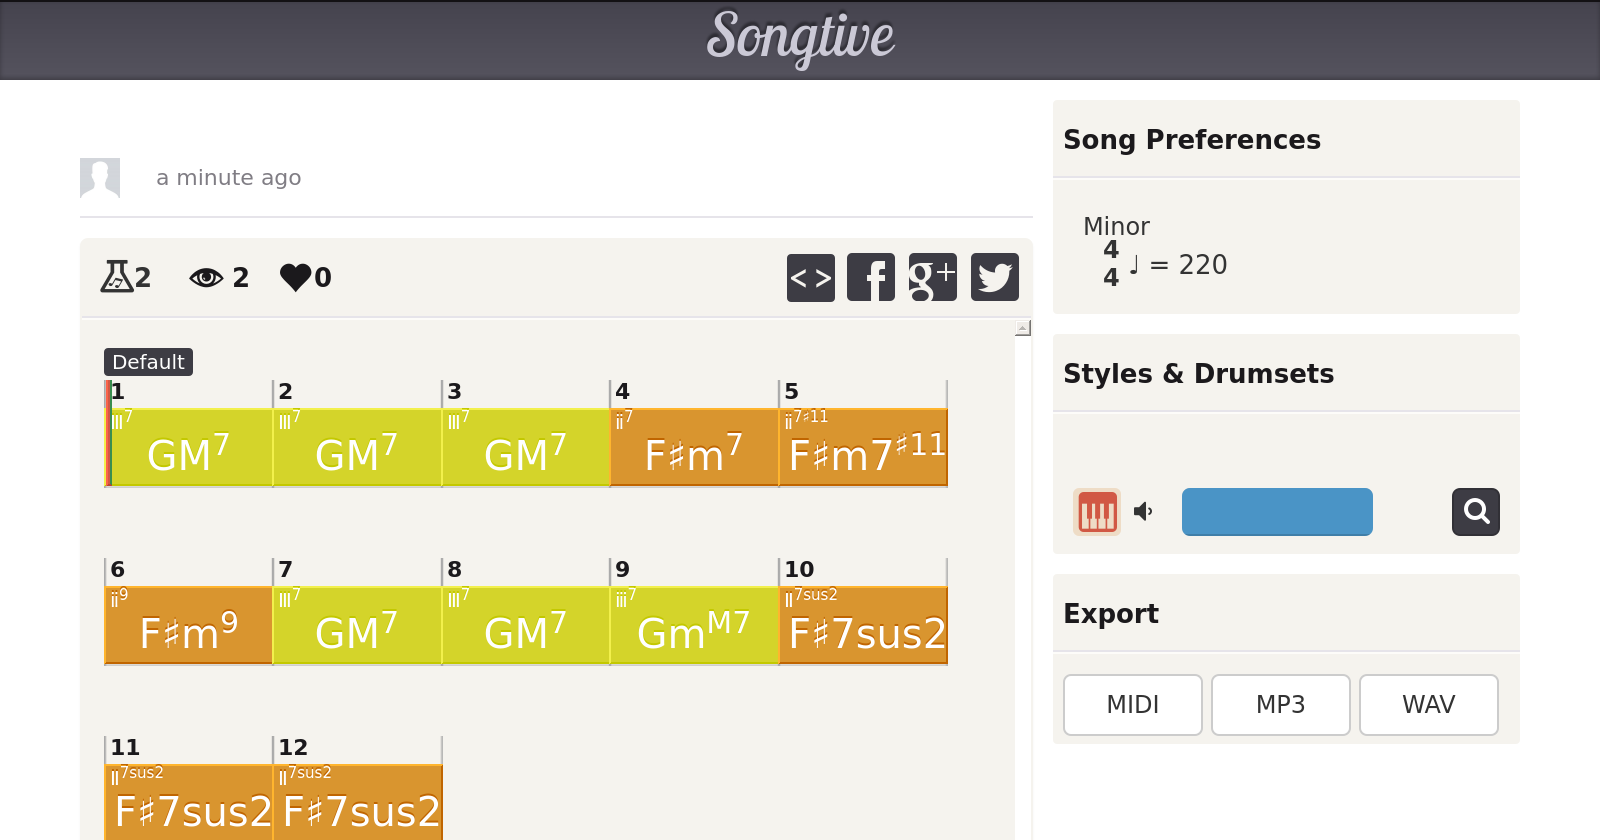
Task: Click the user avatar thumbnail
Action: tap(100, 178)
